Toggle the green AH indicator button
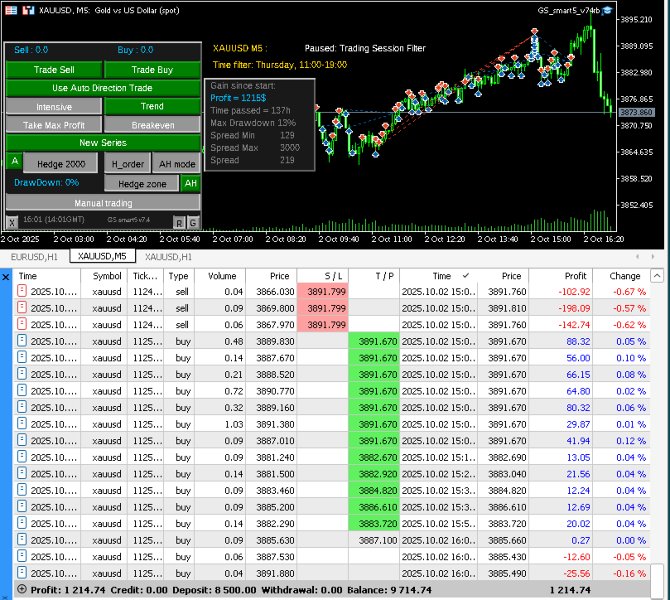 (x=190, y=184)
